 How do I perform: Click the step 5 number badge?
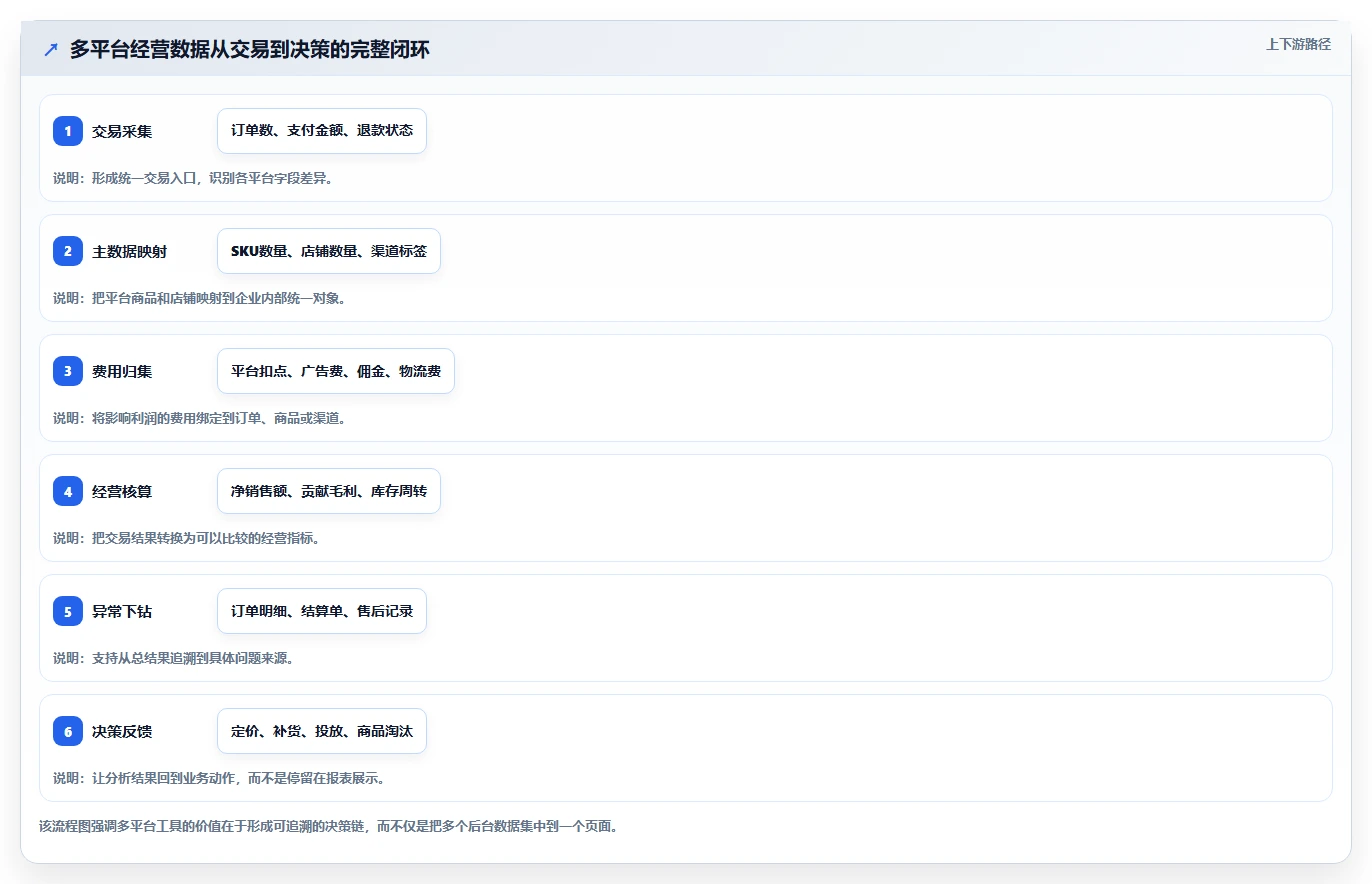pyautogui.click(x=68, y=611)
